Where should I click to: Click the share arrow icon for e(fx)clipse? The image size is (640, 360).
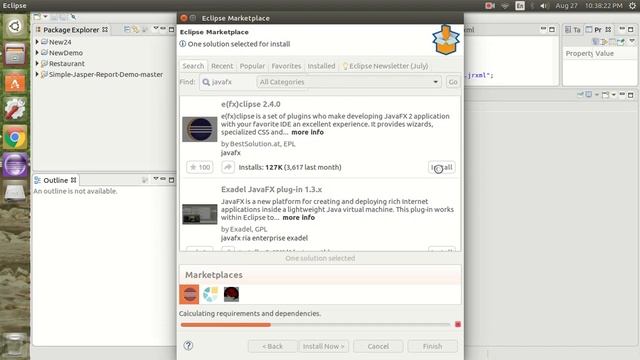pos(228,167)
